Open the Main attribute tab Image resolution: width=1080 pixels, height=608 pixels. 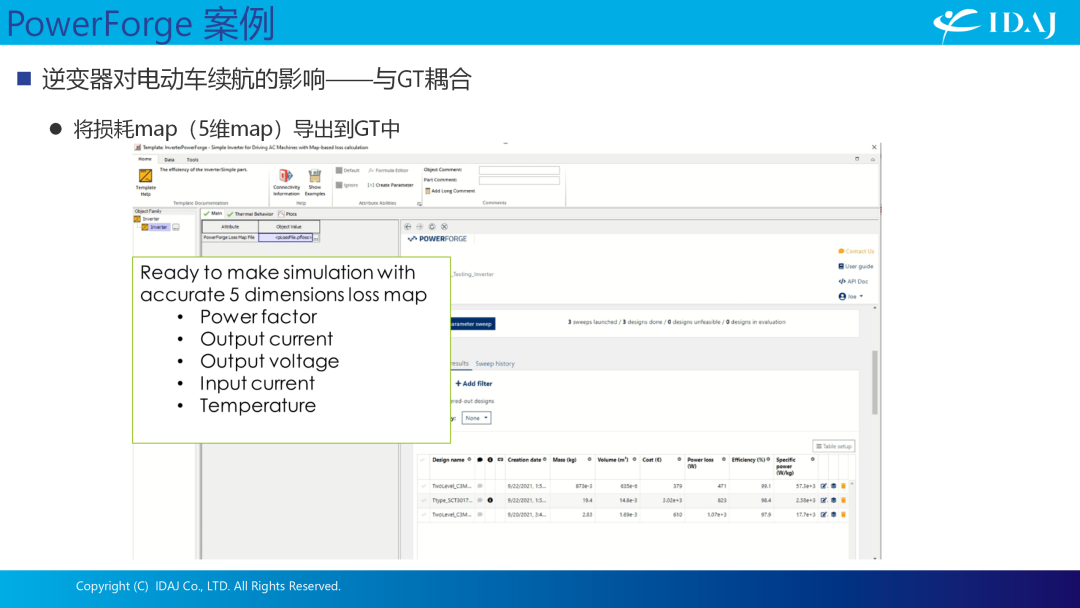click(213, 214)
